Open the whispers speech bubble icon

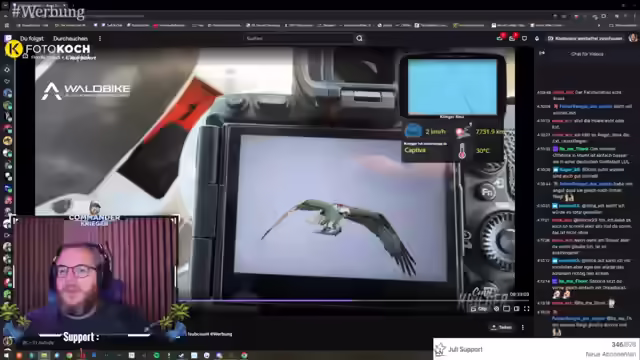click(524, 38)
